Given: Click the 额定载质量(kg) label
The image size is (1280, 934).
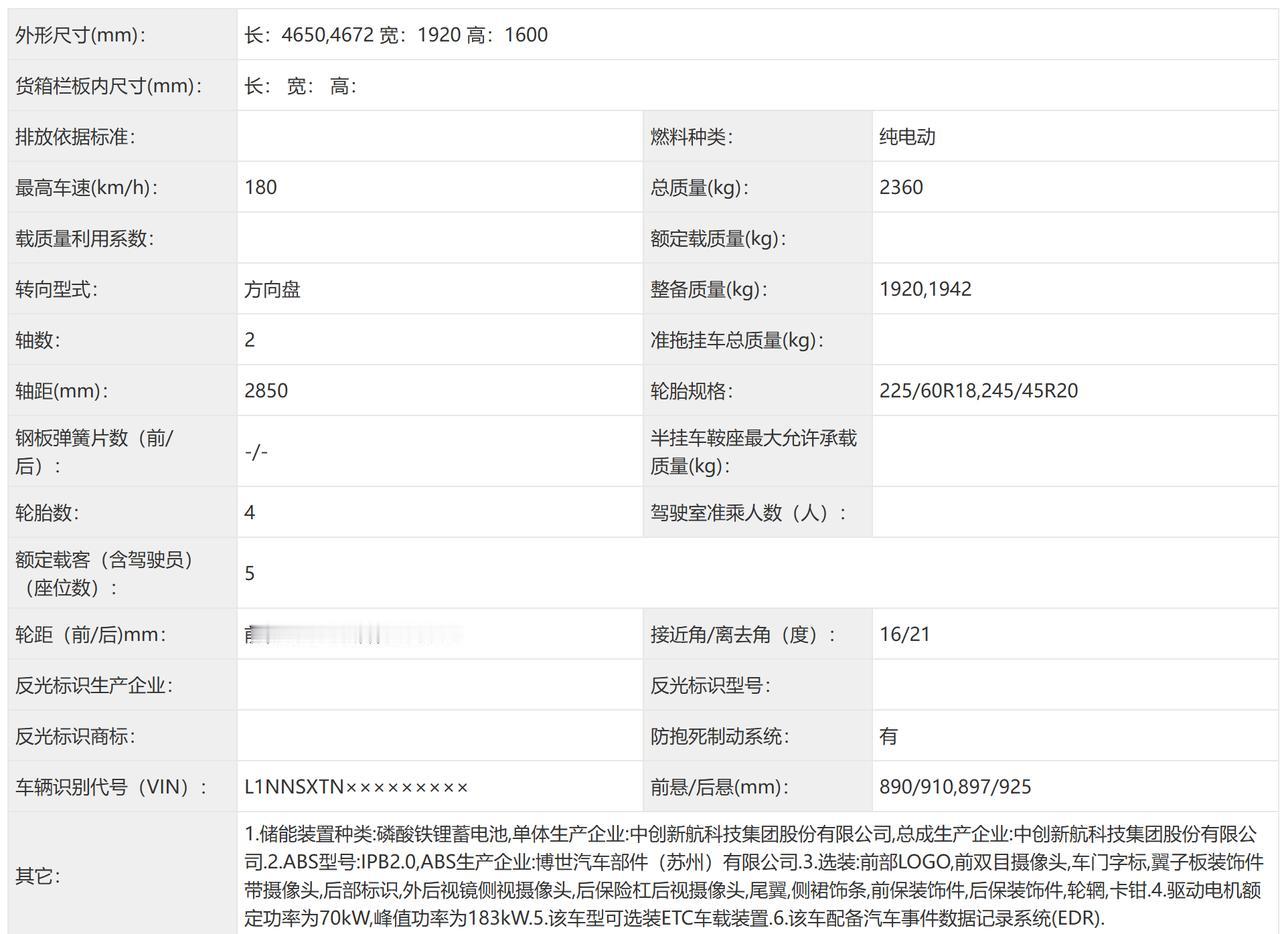Looking at the screenshot, I should tap(718, 238).
